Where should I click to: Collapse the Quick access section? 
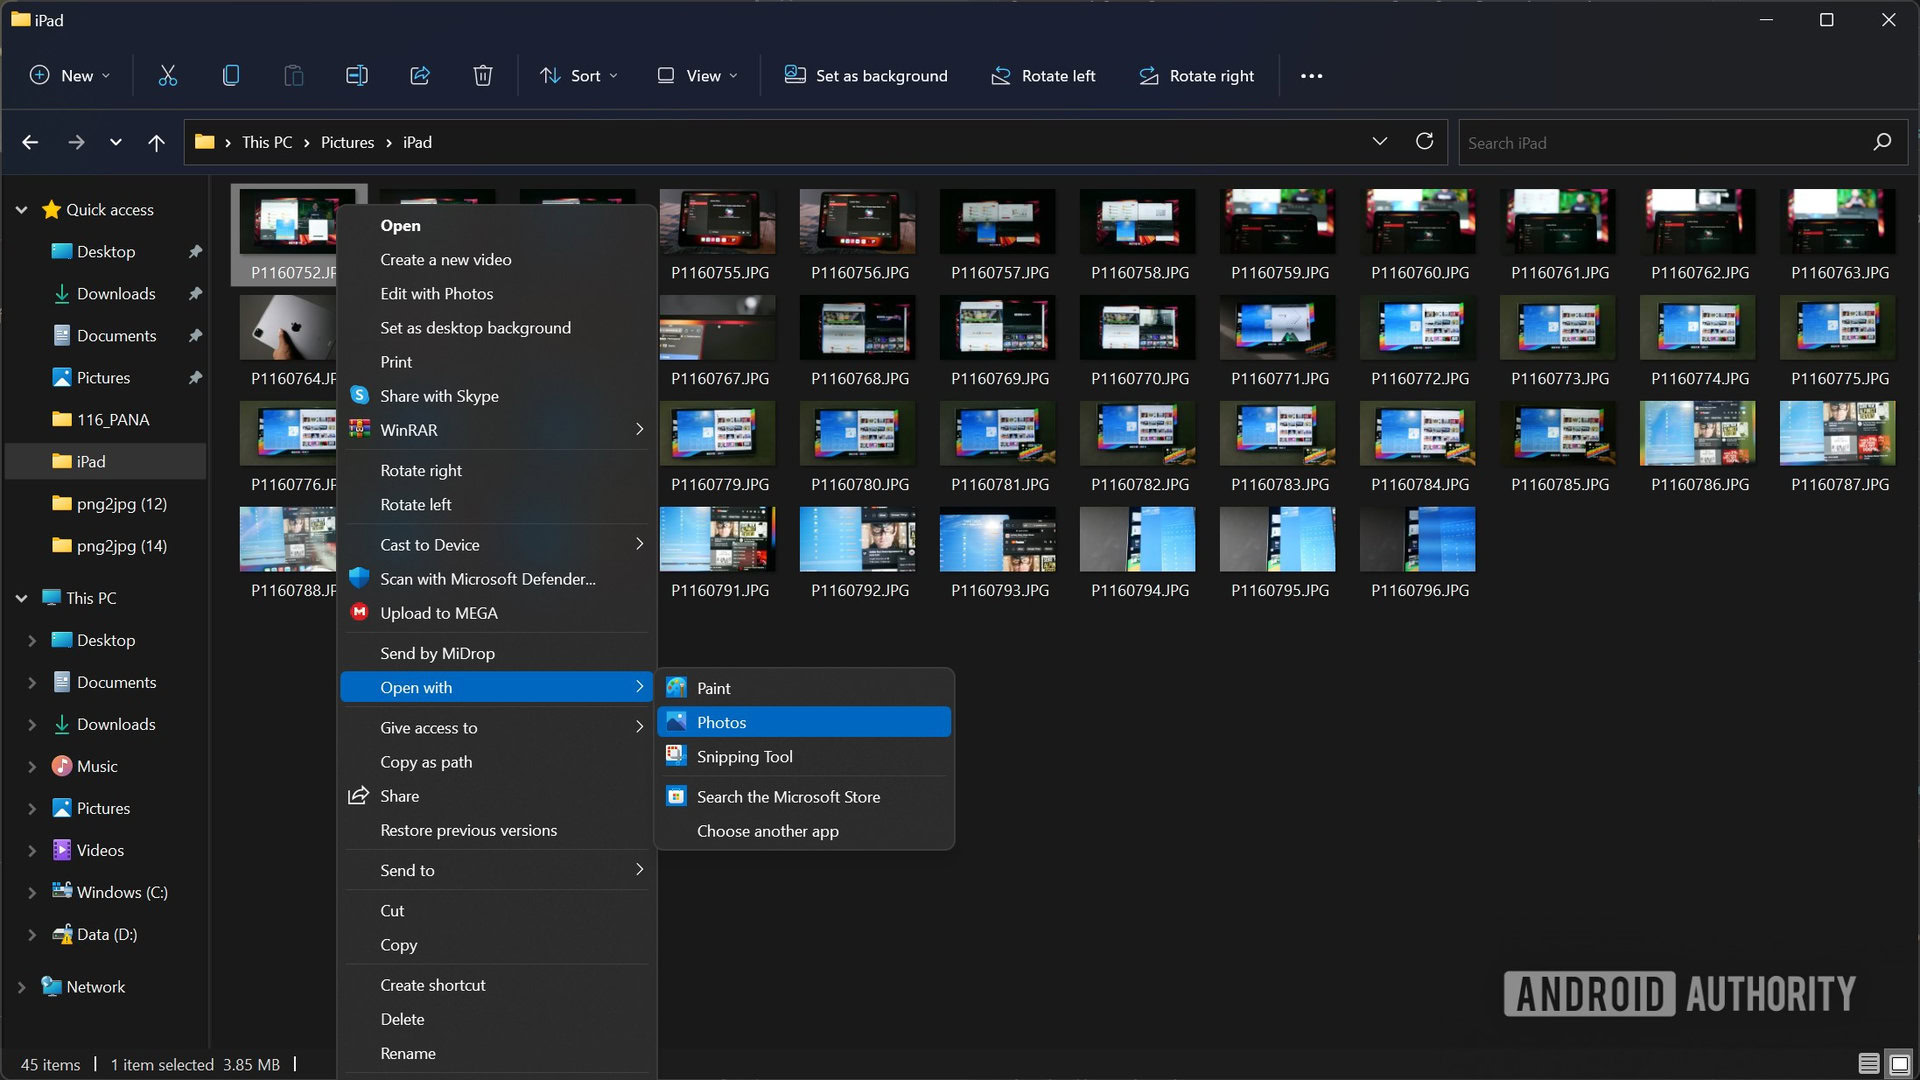21,210
